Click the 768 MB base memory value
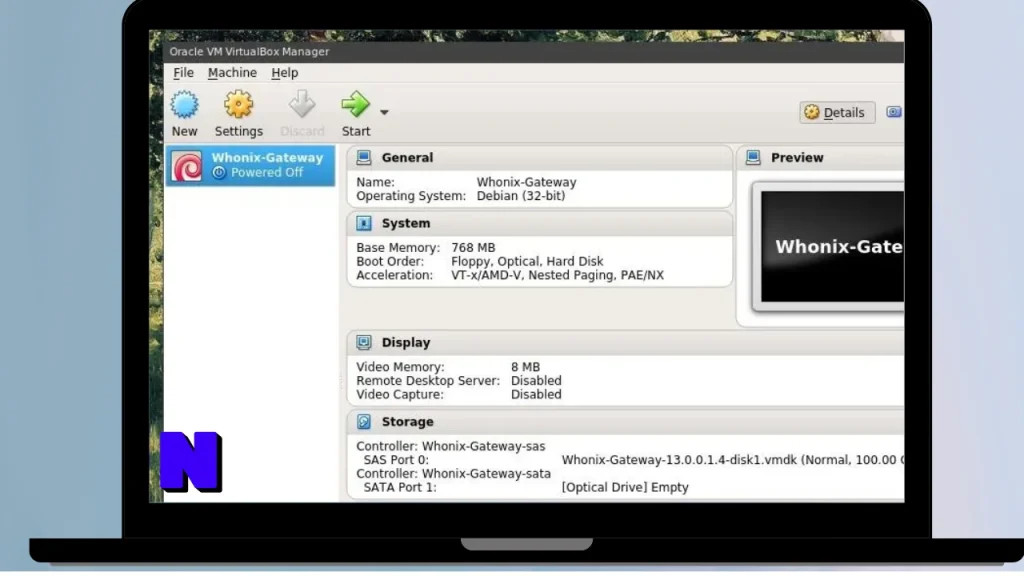This screenshot has height=576, width=1024. click(473, 248)
